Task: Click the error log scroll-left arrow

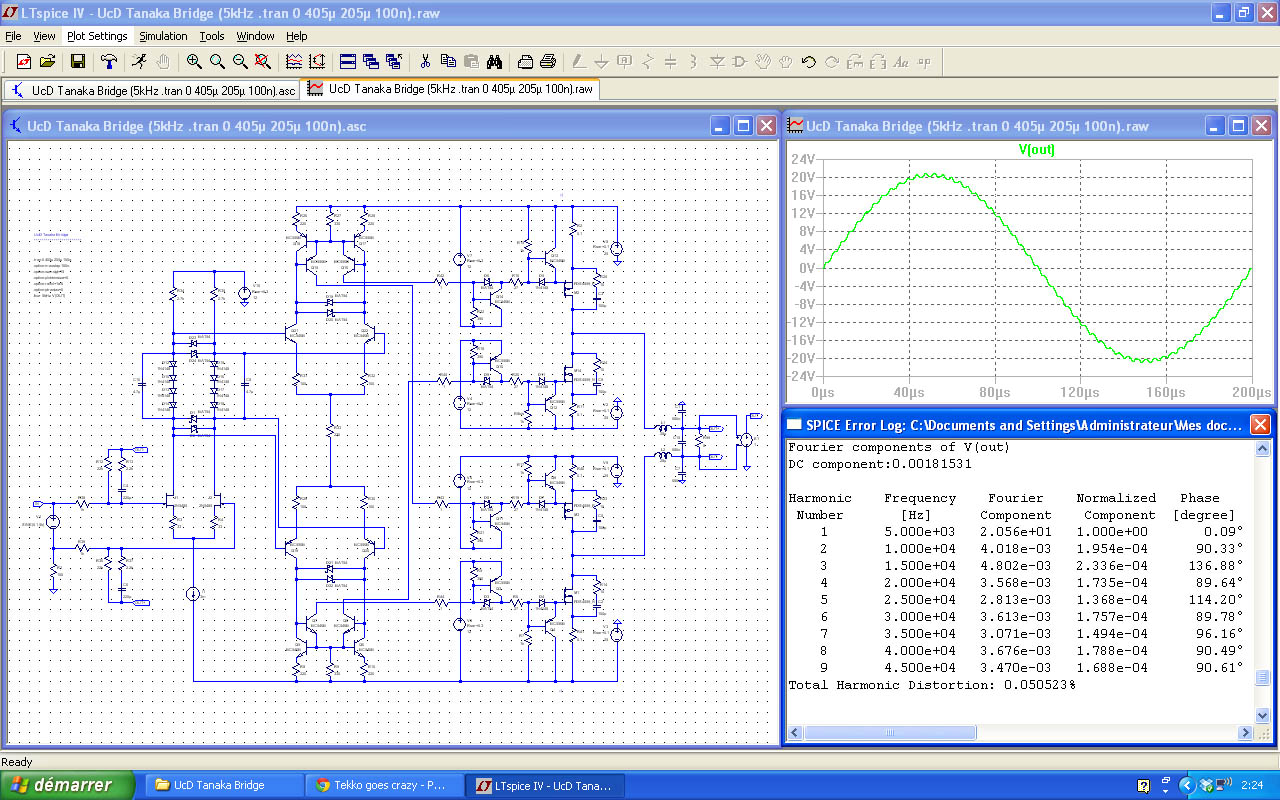Action: 795,733
